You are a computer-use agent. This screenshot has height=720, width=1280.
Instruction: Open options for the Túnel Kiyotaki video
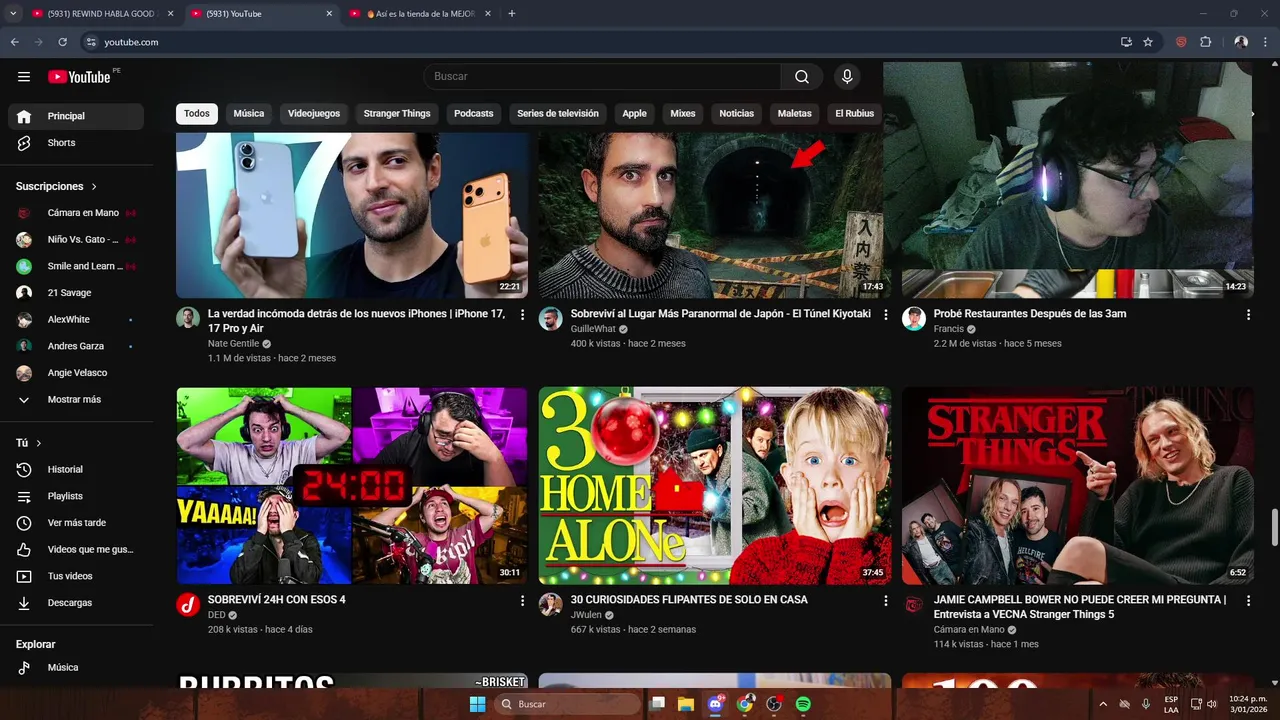pos(885,315)
